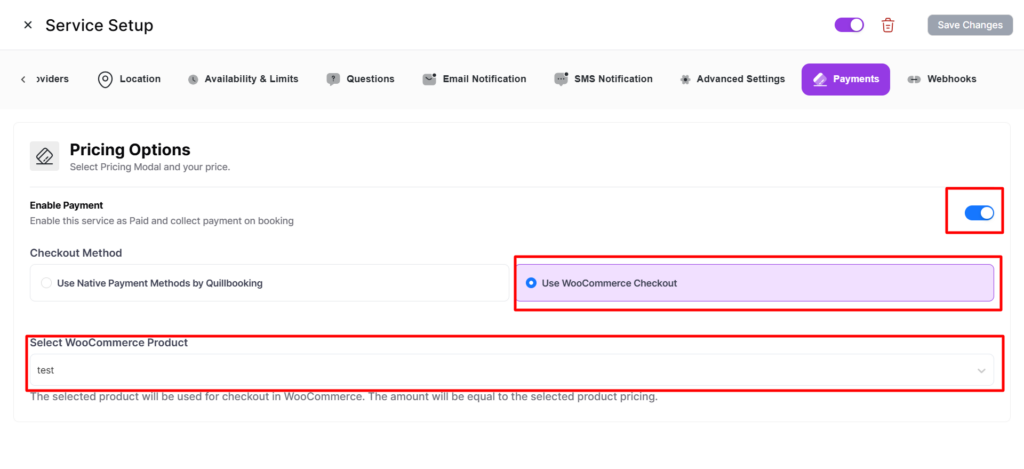Click the Pricing Options header icon
The height and width of the screenshot is (469, 1024).
(x=45, y=155)
